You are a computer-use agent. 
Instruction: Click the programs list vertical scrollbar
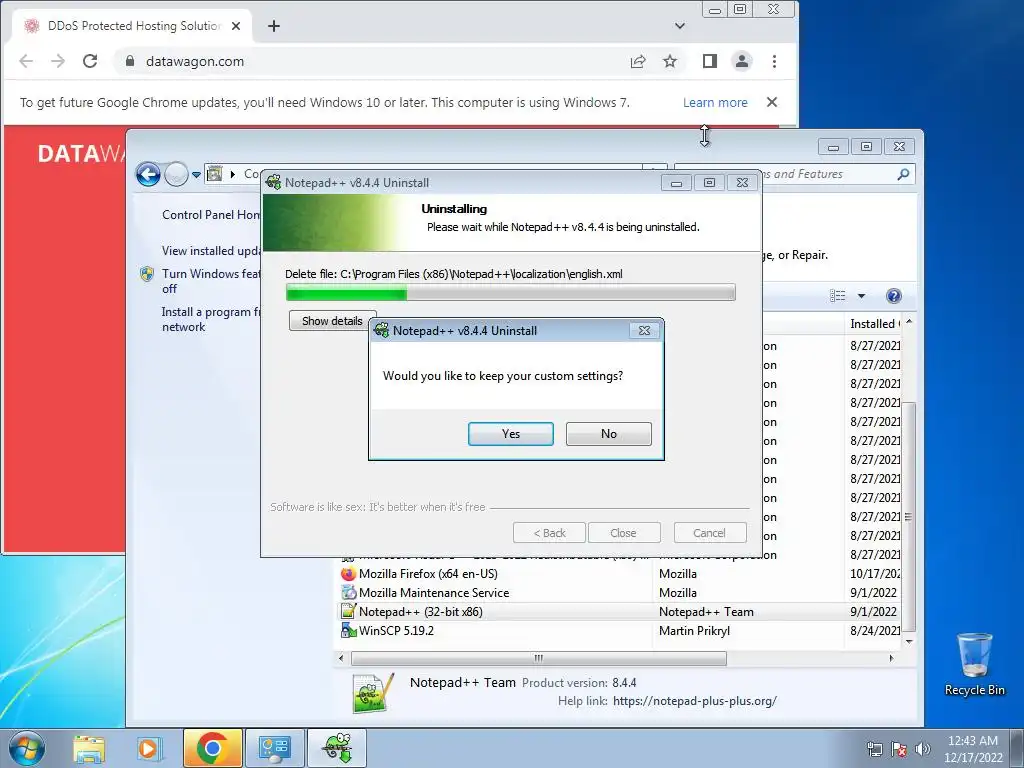tap(908, 516)
